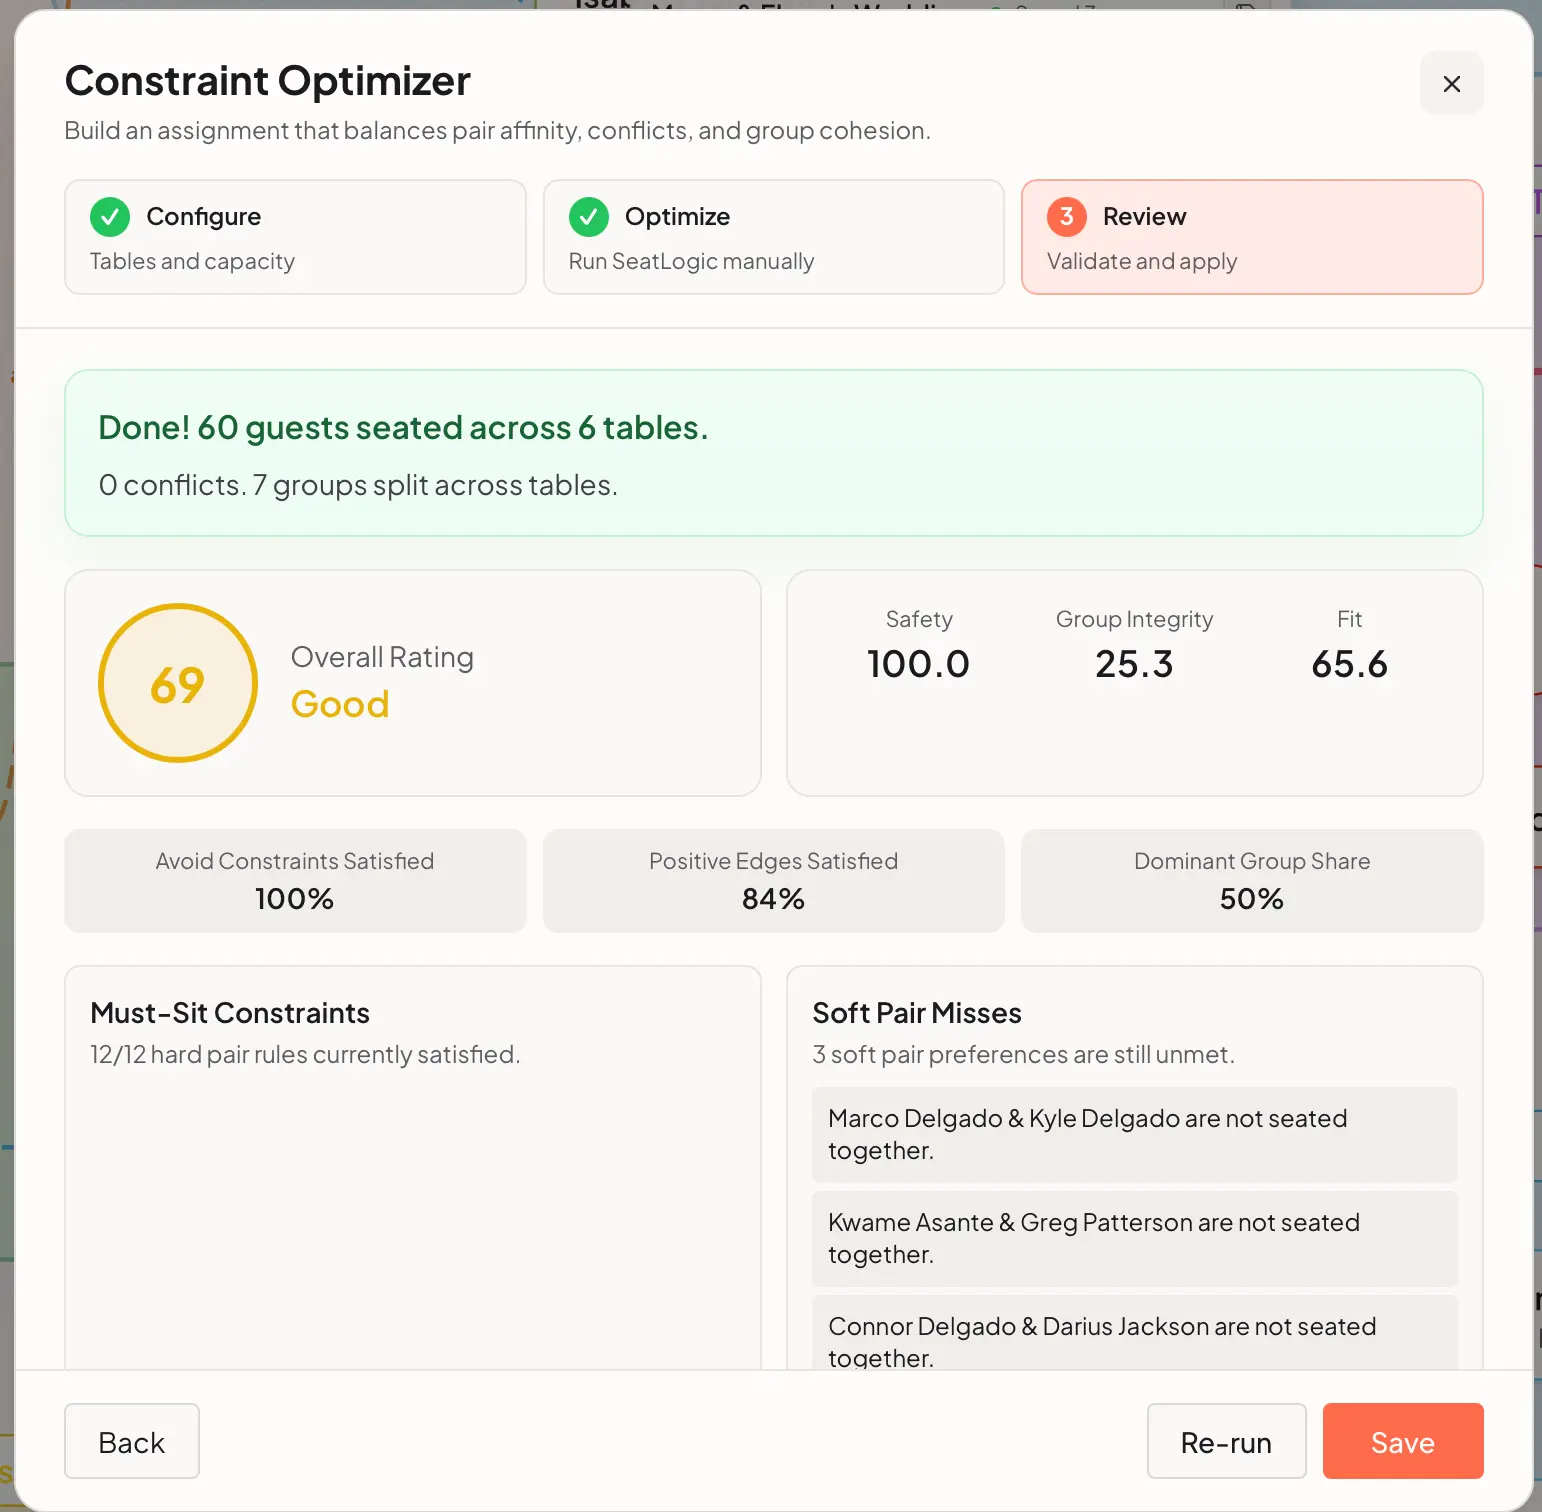The height and width of the screenshot is (1512, 1542).
Task: Click the Configure green checkmark icon
Action: point(110,217)
